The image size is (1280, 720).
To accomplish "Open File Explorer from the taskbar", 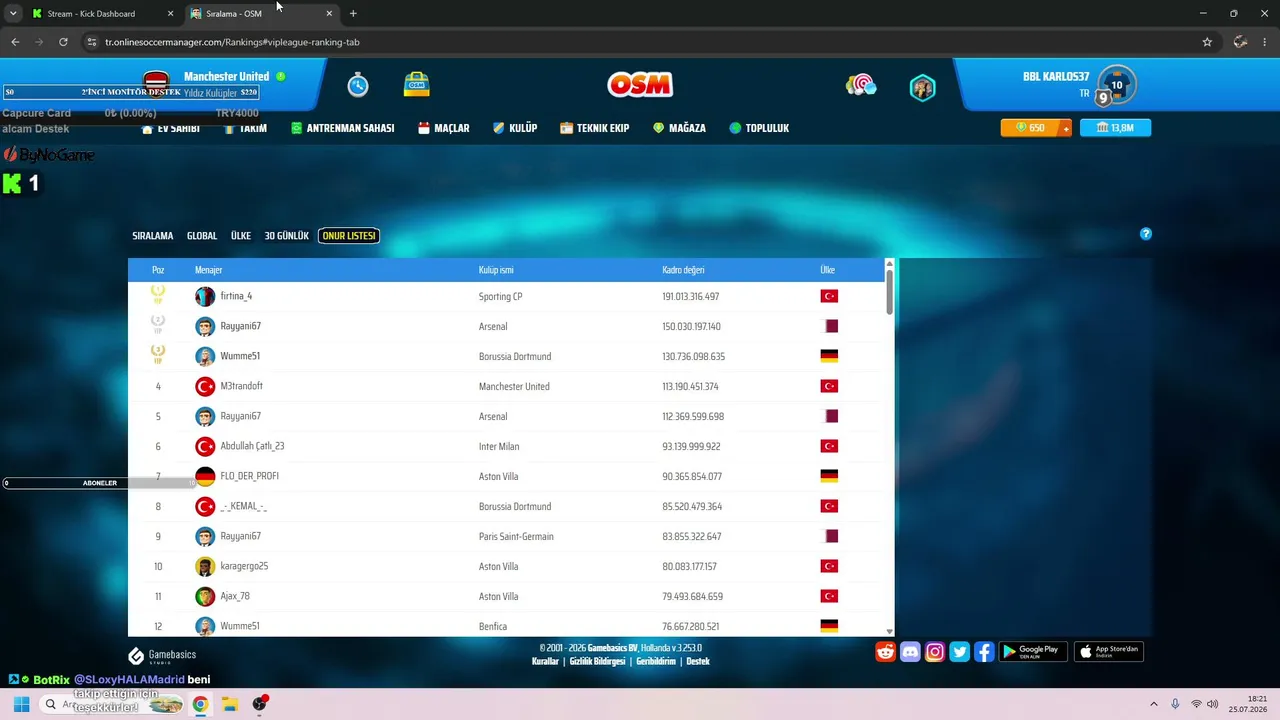I will pyautogui.click(x=230, y=704).
